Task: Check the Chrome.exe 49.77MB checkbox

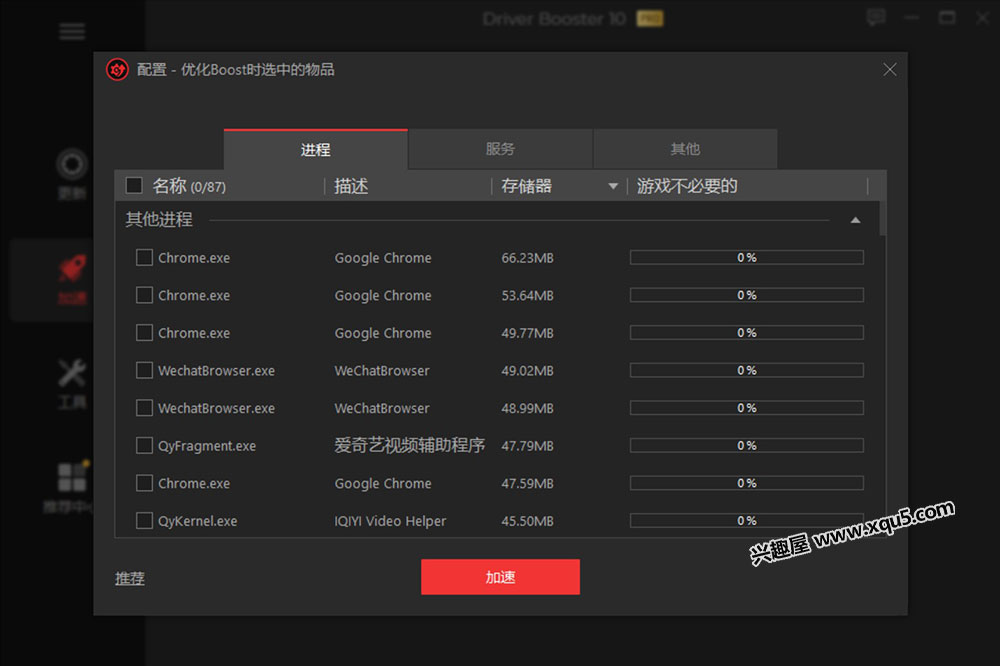Action: [x=144, y=333]
